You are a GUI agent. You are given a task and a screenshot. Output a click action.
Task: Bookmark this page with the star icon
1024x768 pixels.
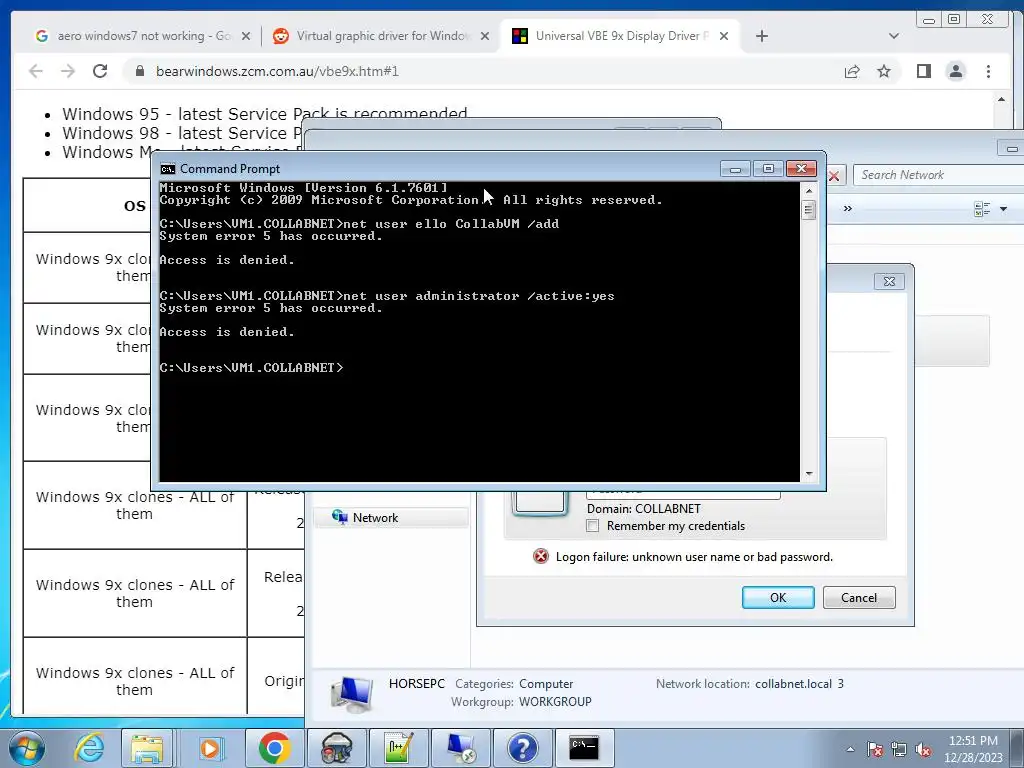point(884,71)
